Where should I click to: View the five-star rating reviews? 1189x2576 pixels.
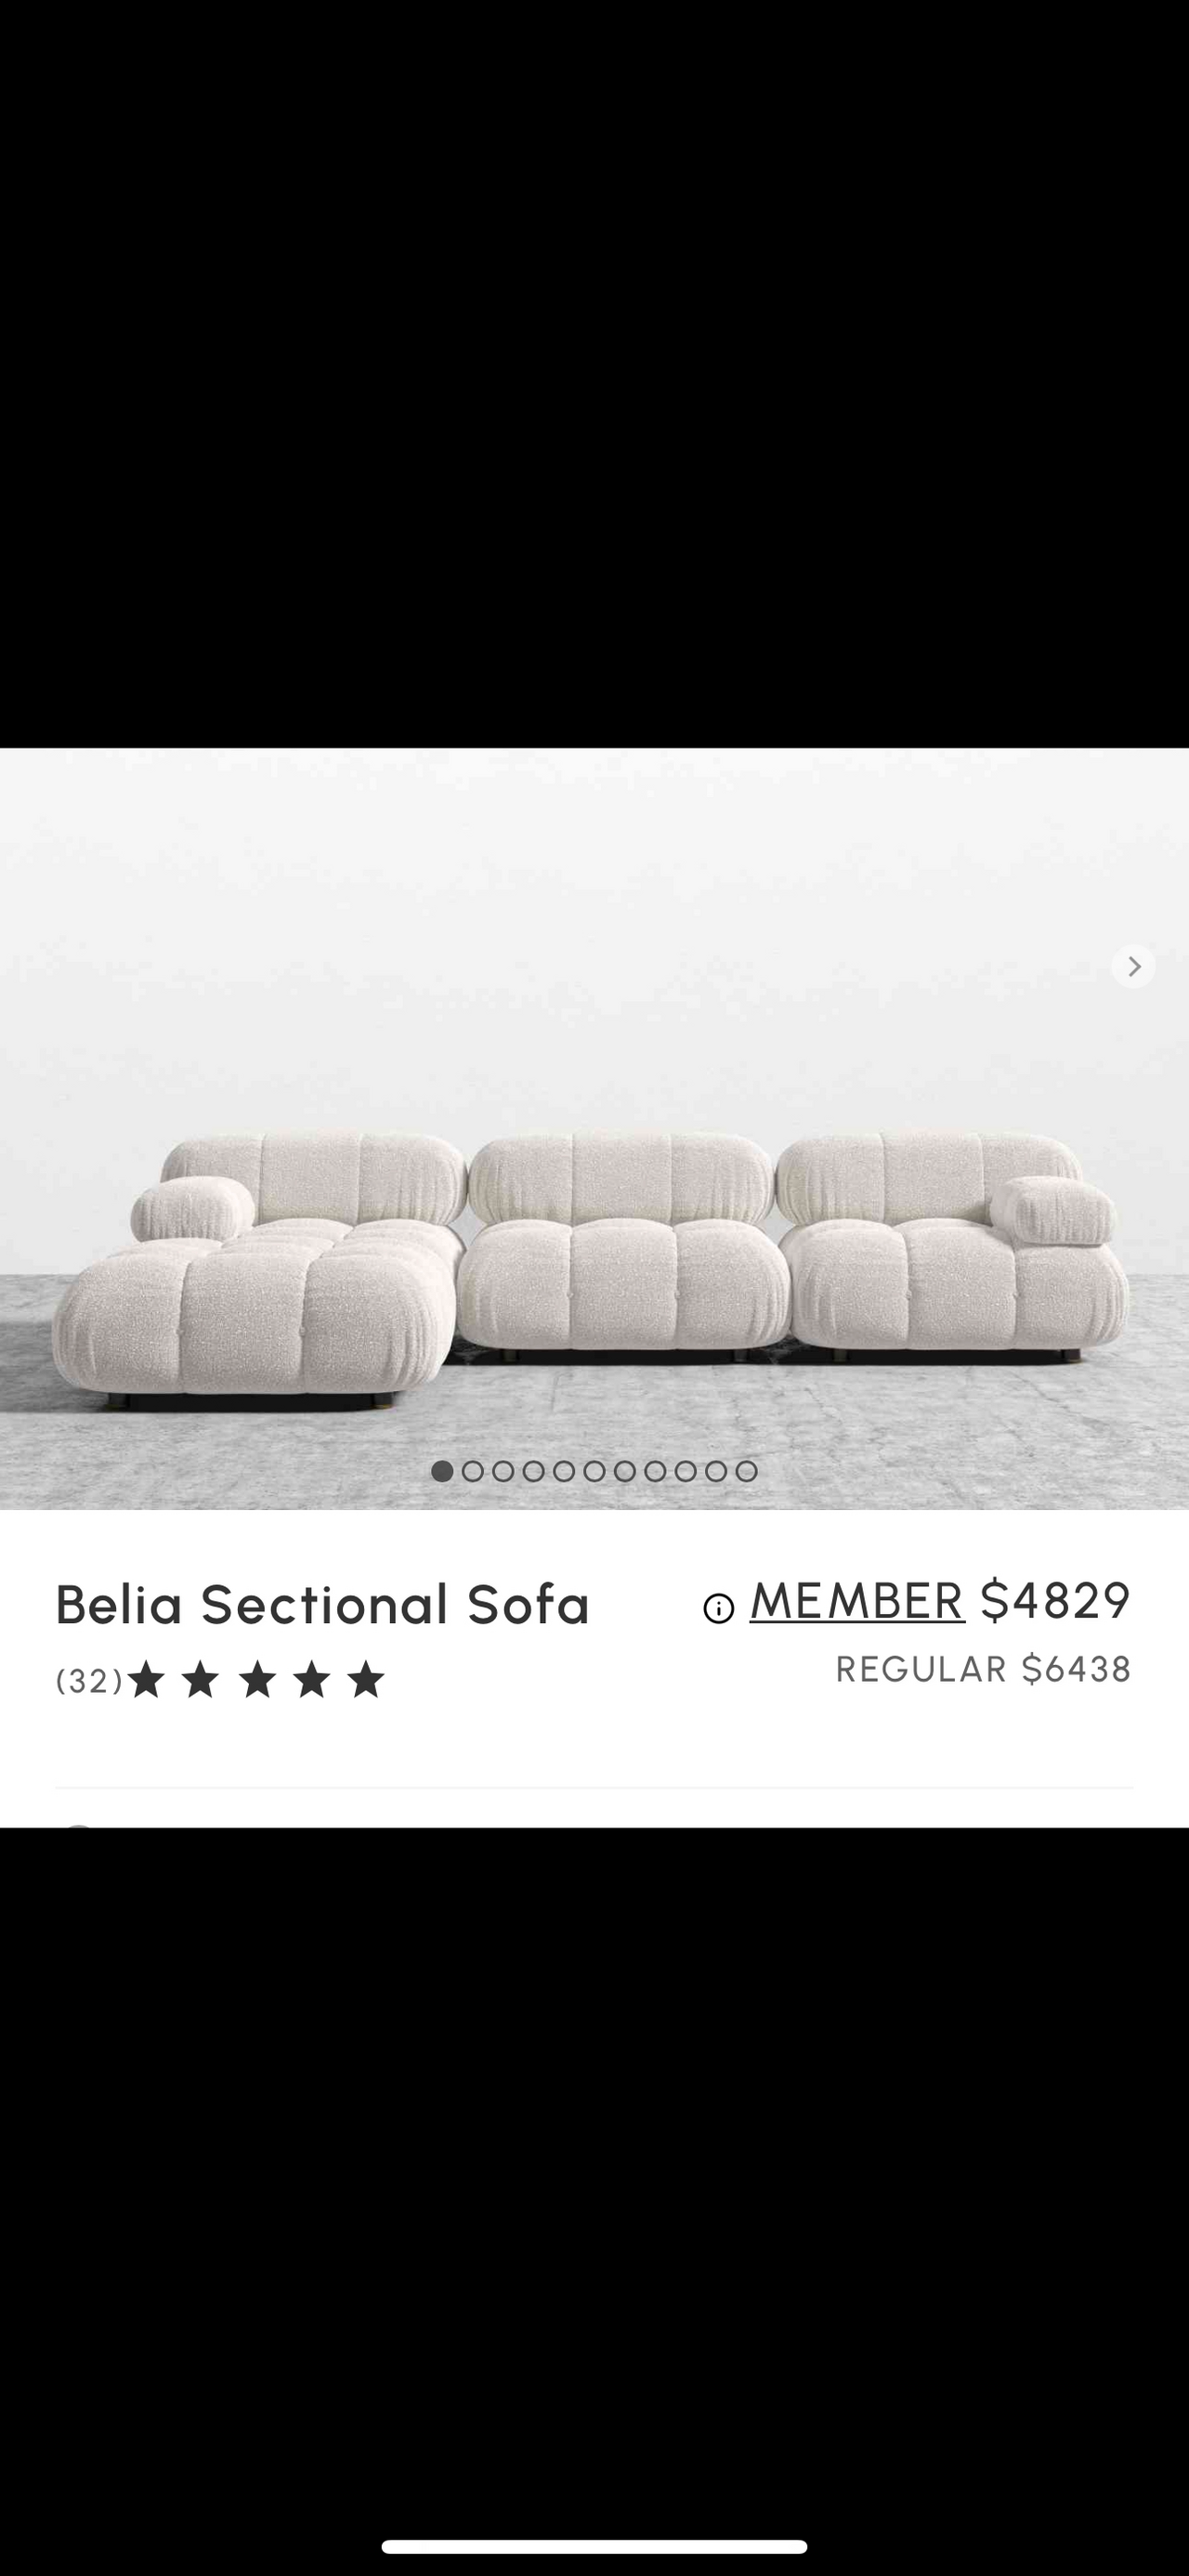coord(256,1680)
